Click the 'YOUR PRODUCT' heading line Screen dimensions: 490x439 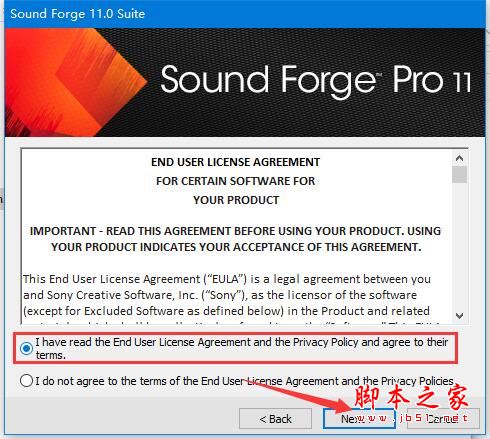coord(236,200)
